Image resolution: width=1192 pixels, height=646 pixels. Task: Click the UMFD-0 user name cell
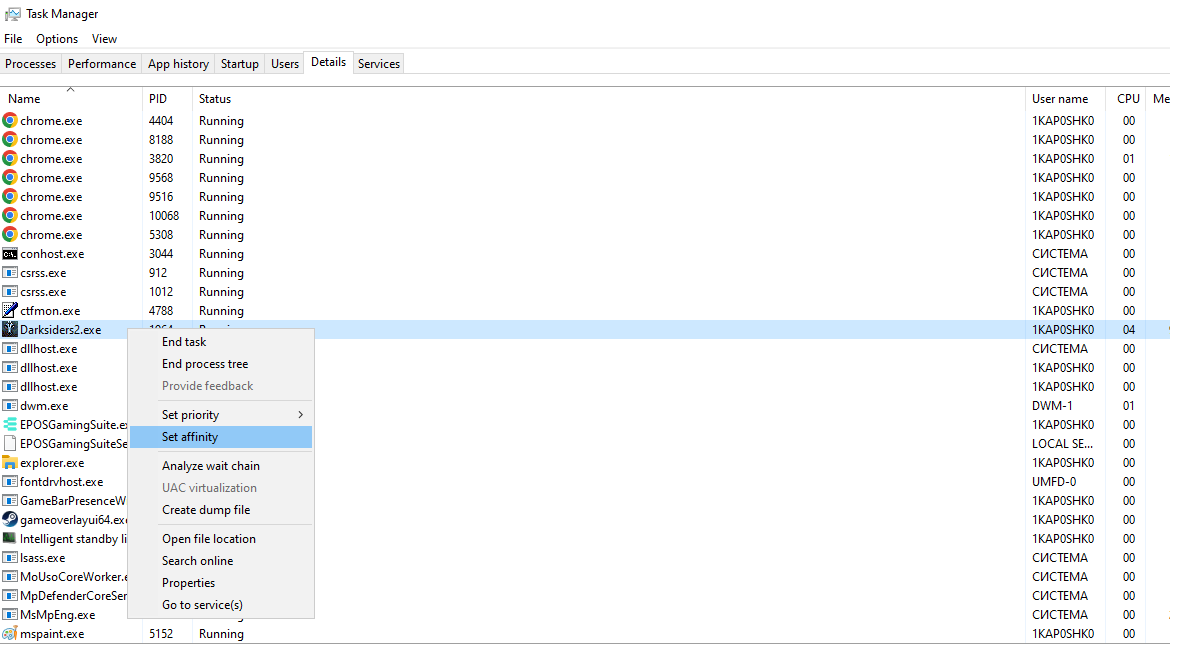tap(1054, 482)
